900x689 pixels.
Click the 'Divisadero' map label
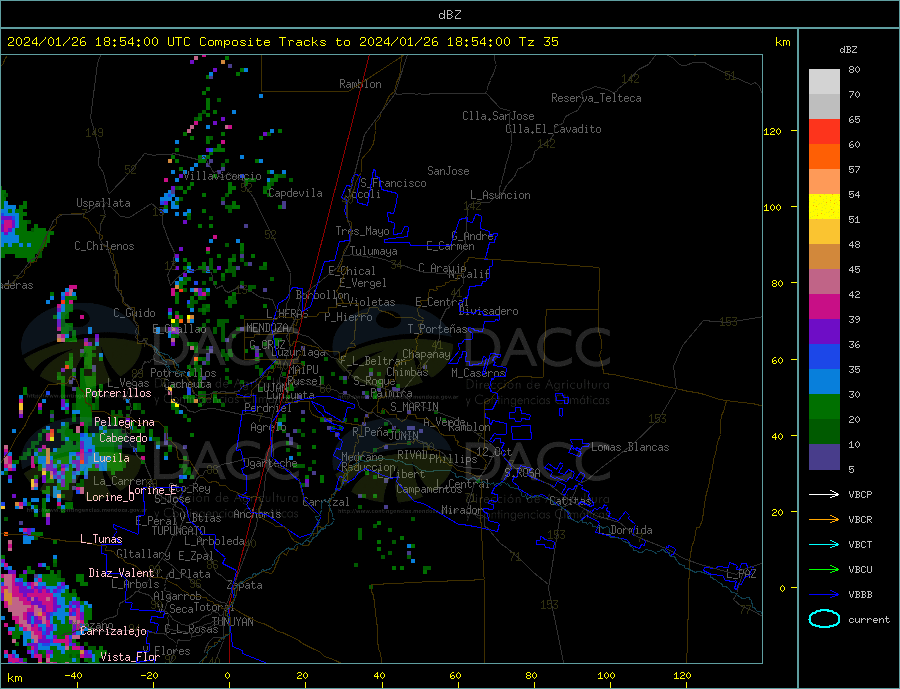point(488,311)
